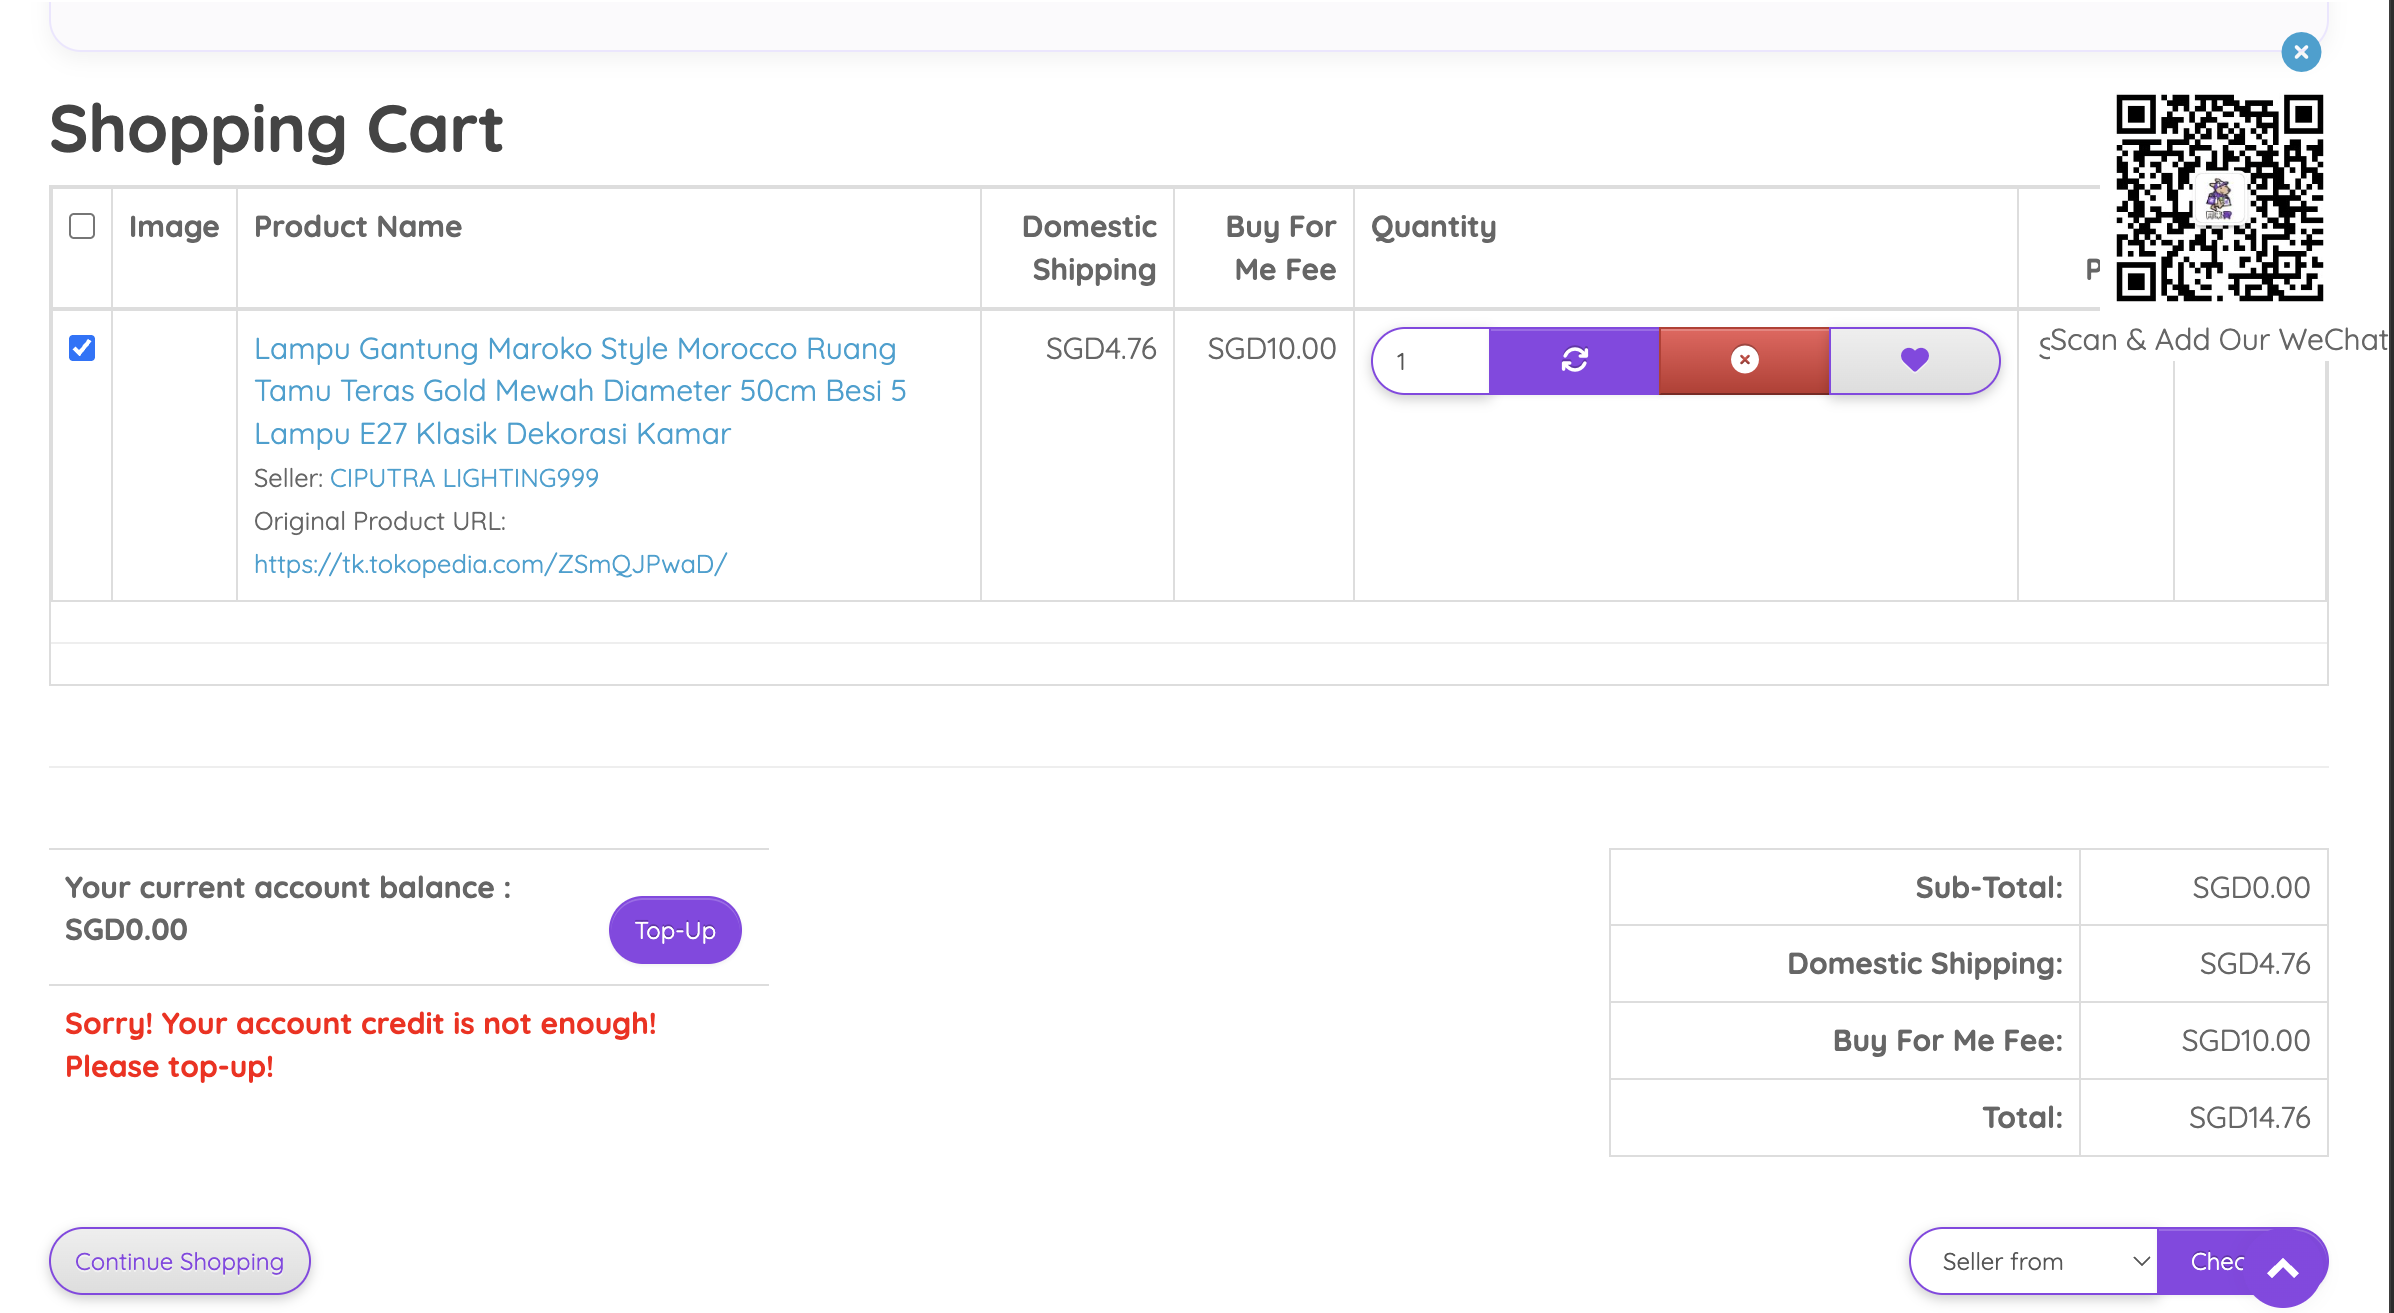Open the tokopedia original product URL
Image resolution: width=2394 pixels, height=1313 pixels.
tap(490, 564)
